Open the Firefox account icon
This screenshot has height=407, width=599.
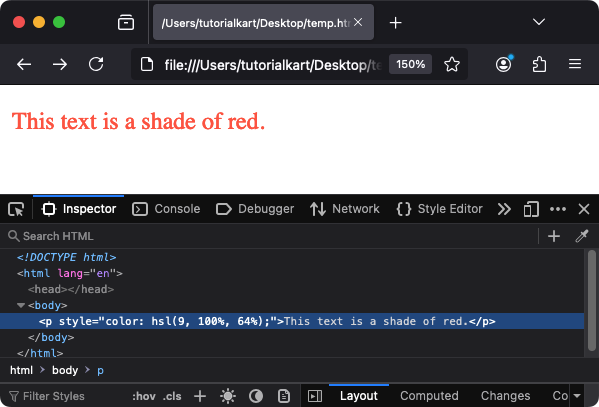(x=504, y=64)
